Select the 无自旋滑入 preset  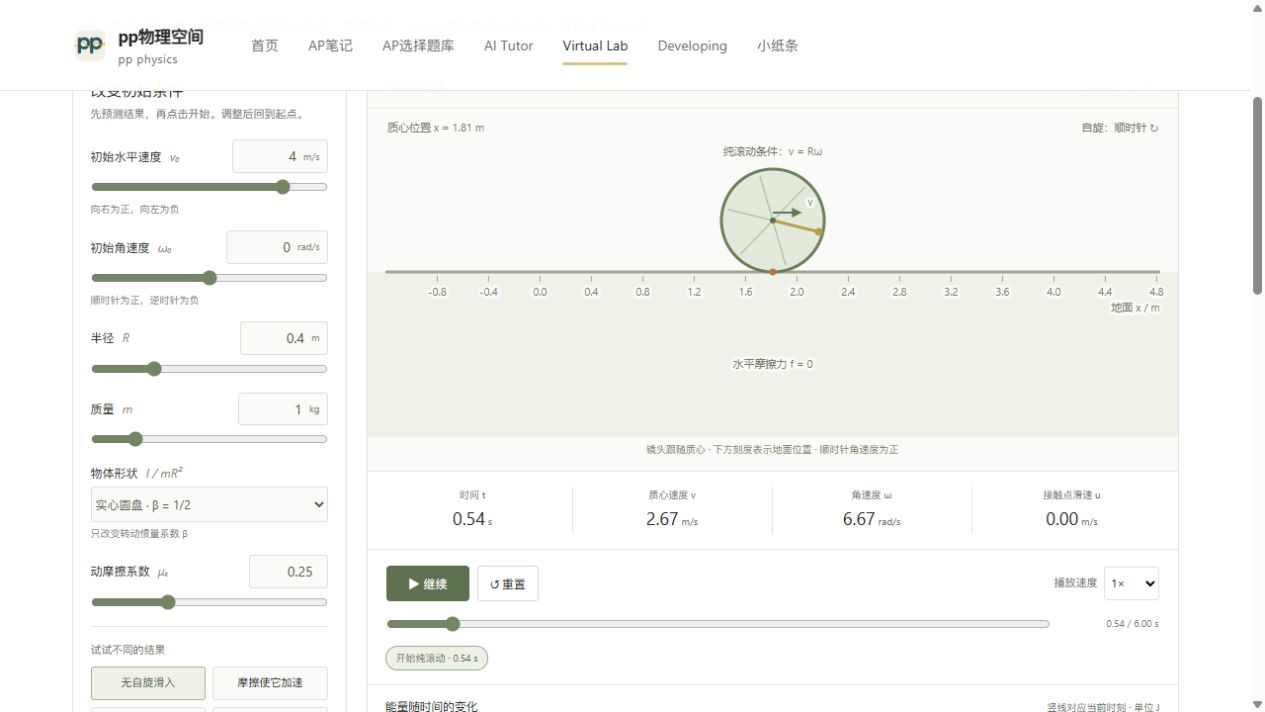(x=148, y=683)
